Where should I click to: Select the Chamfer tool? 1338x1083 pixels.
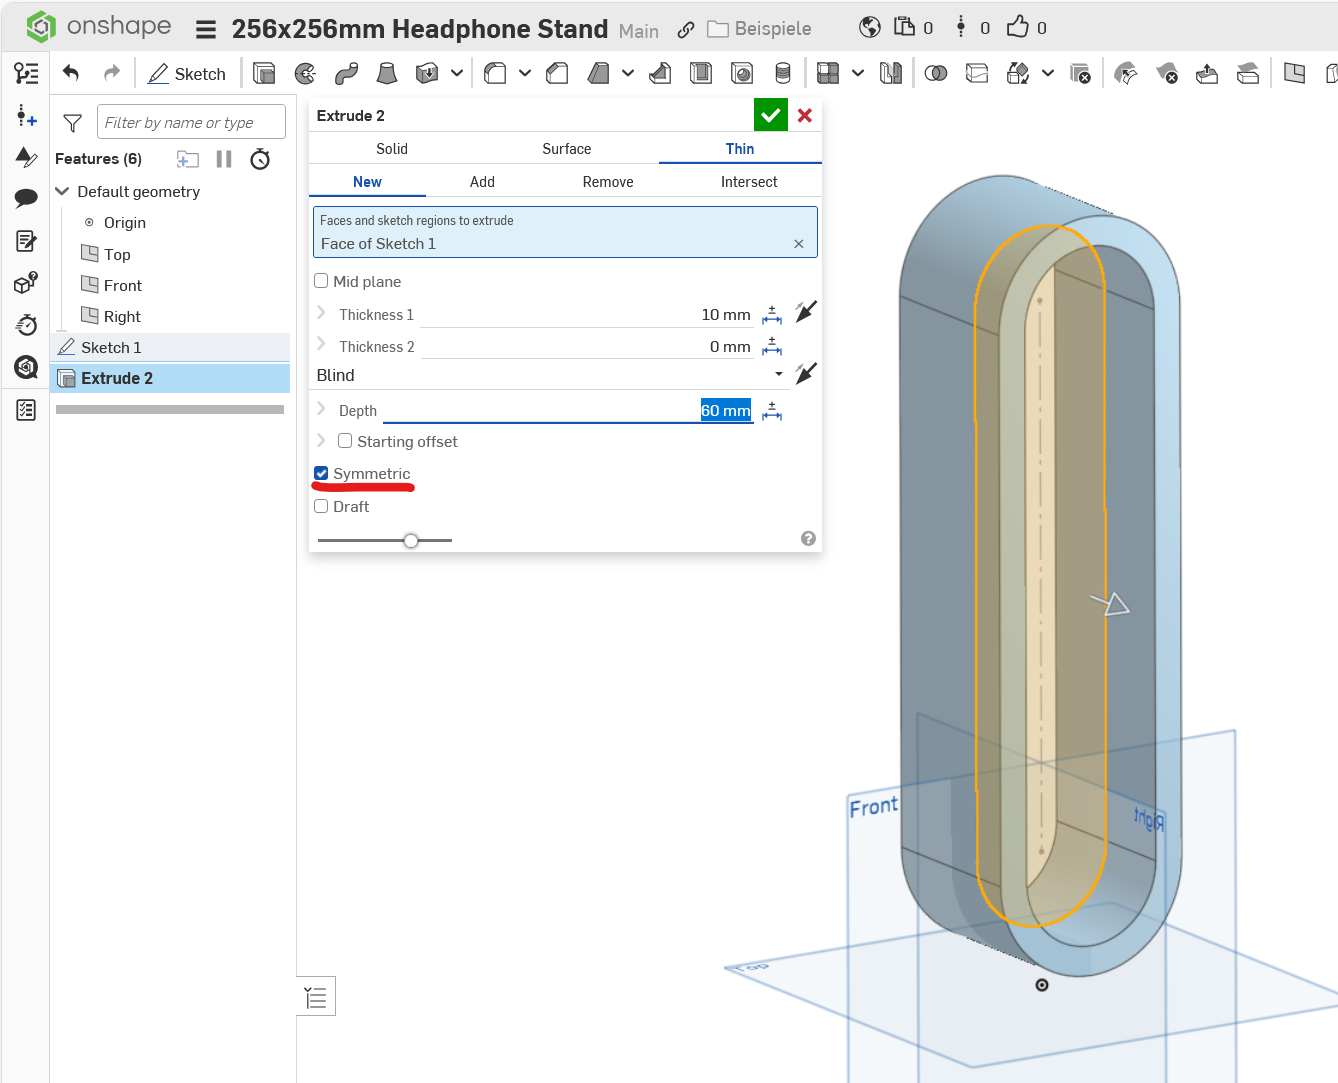pos(557,73)
